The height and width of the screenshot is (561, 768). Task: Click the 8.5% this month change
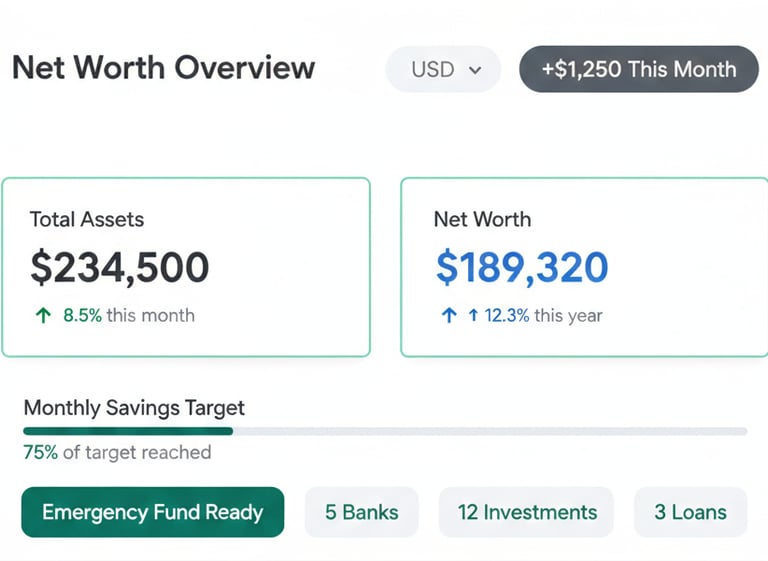point(128,316)
